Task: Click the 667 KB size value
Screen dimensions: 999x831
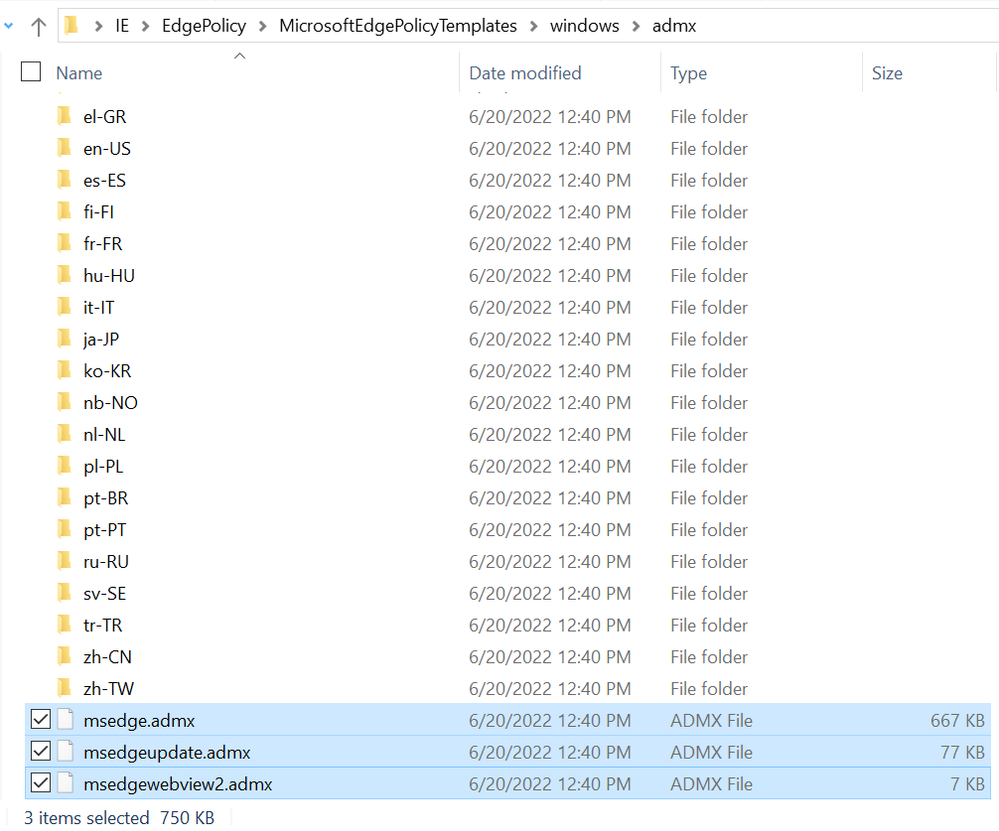Action: [x=957, y=721]
